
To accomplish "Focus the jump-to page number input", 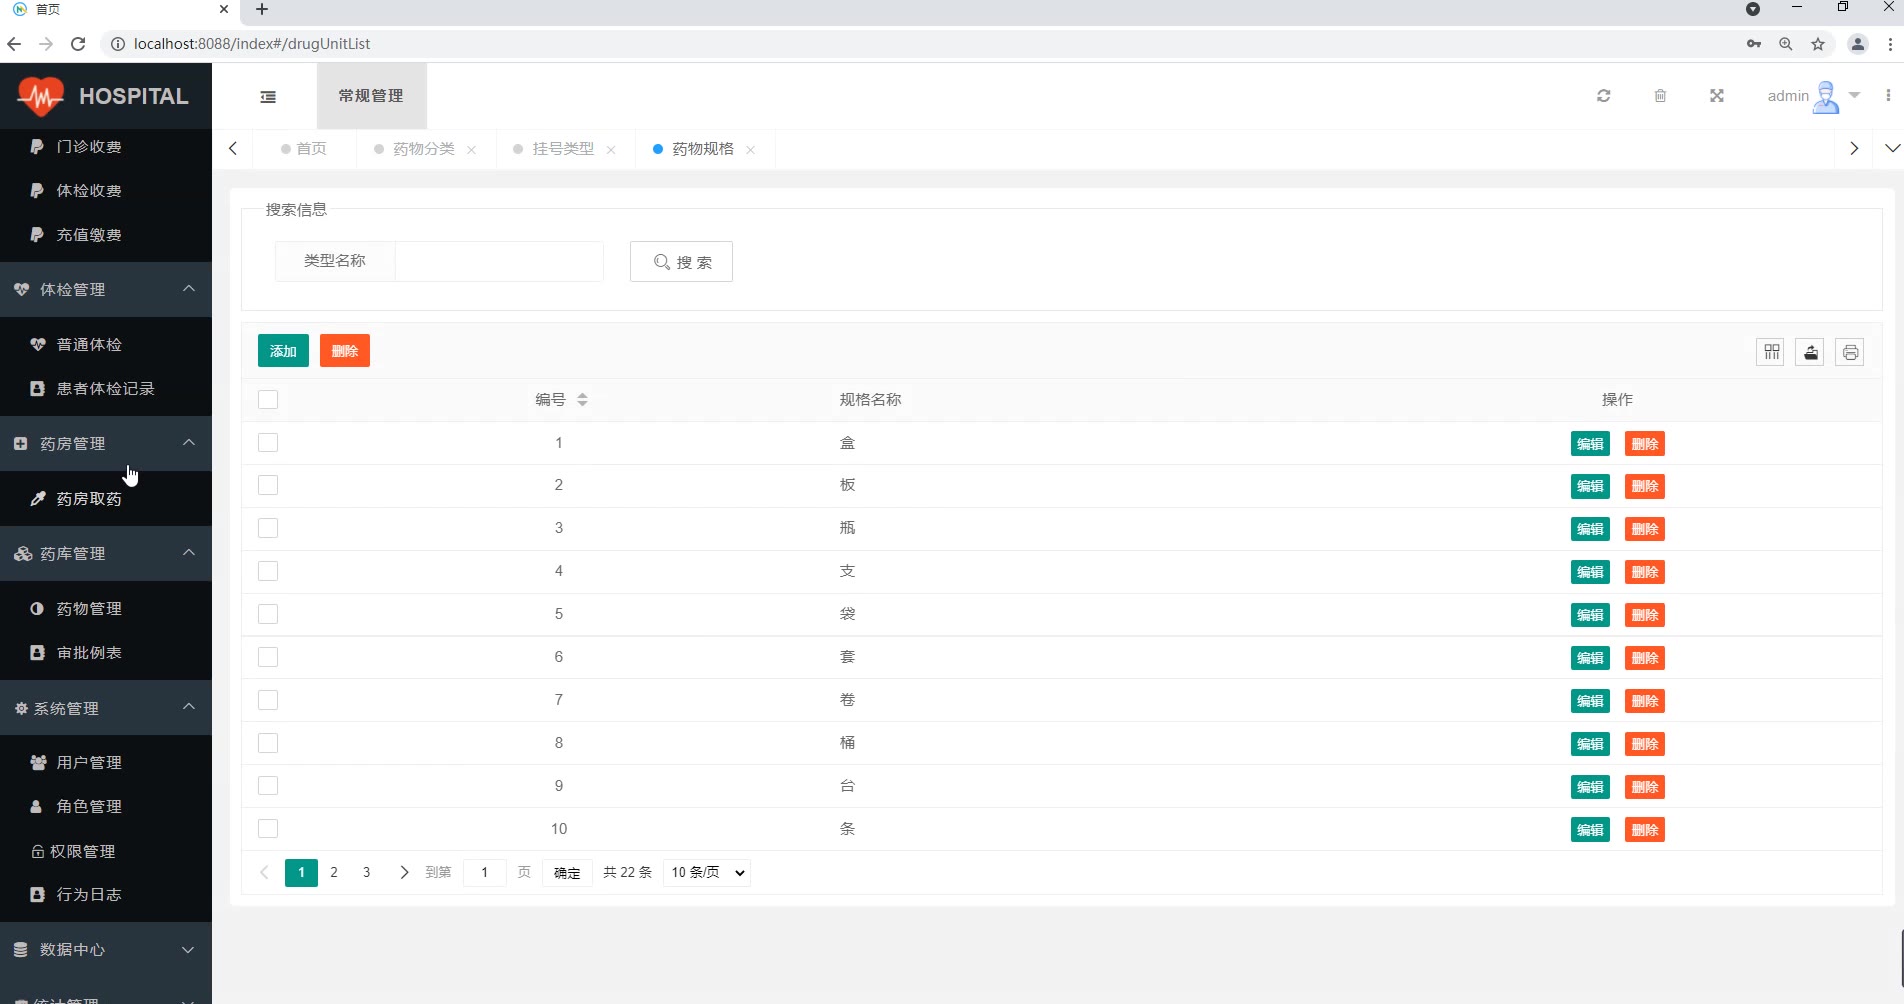I will (x=485, y=873).
